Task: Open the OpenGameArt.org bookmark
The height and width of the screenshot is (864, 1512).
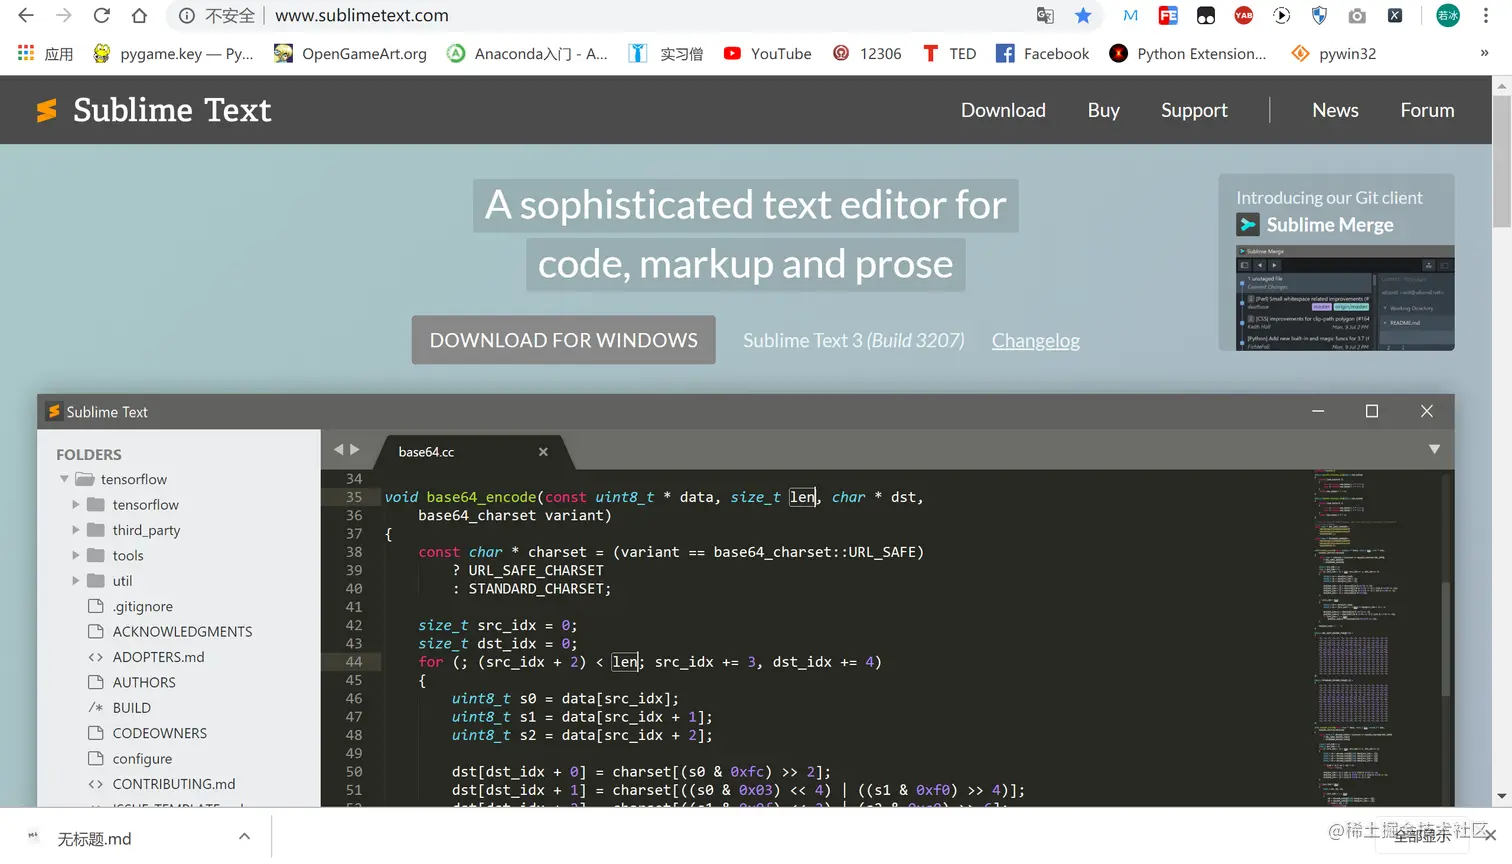Action: pyautogui.click(x=350, y=53)
